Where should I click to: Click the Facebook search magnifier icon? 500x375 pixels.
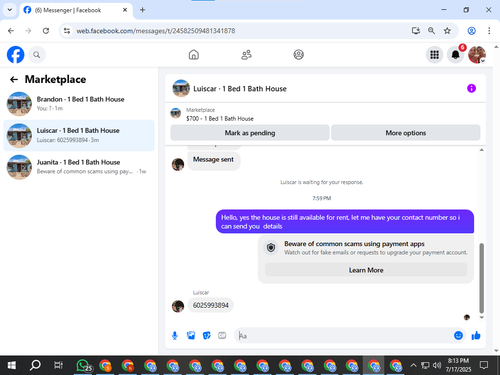pyautogui.click(x=37, y=55)
